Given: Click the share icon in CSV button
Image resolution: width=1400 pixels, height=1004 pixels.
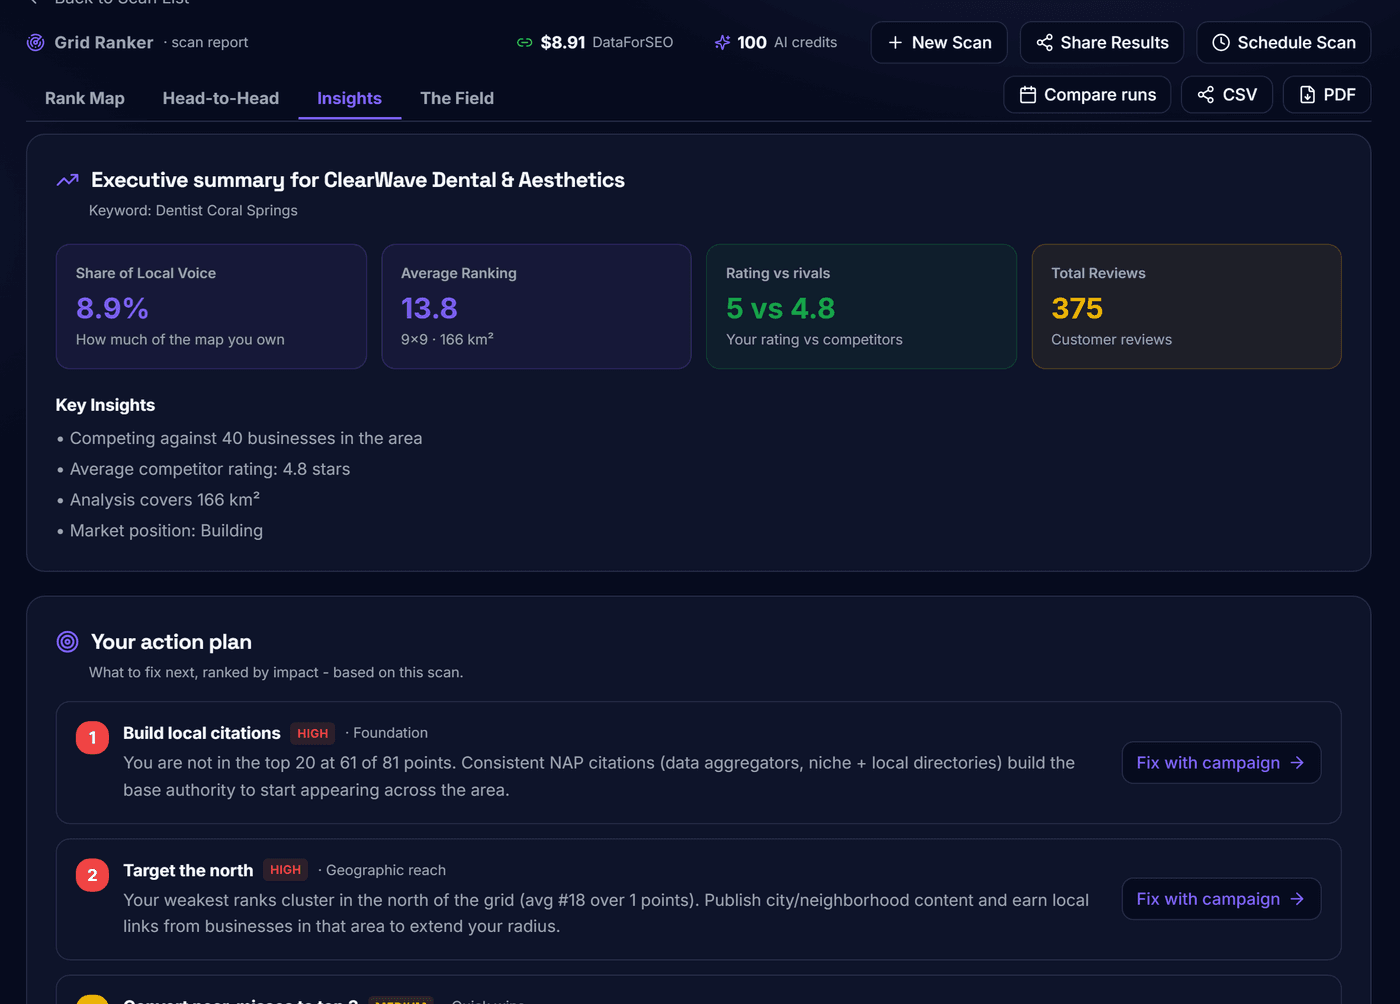Looking at the screenshot, I should coord(1206,94).
